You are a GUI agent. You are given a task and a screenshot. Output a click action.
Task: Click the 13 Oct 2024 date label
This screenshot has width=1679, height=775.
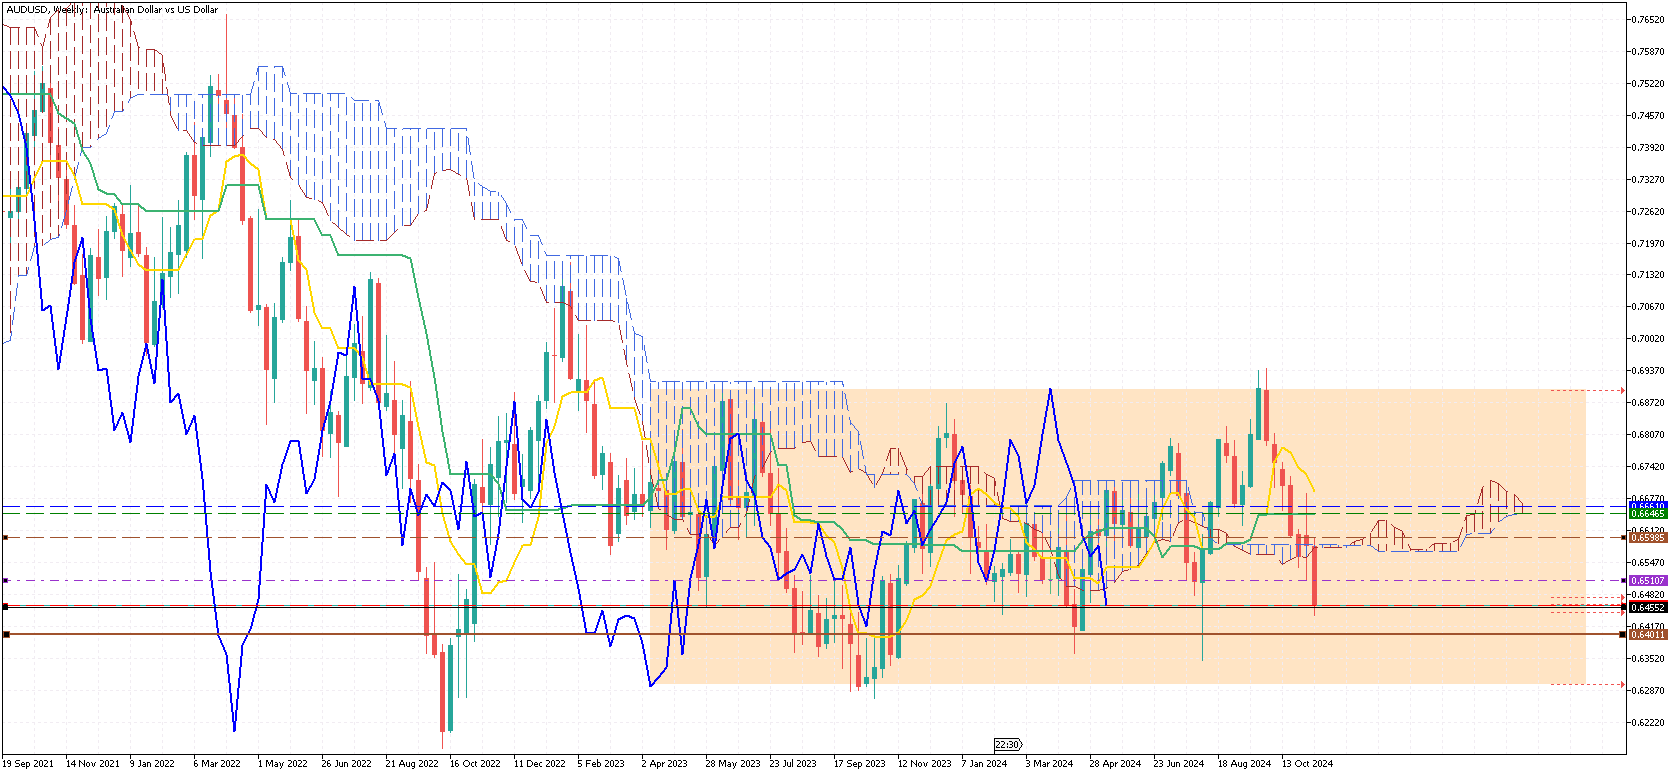[1308, 764]
